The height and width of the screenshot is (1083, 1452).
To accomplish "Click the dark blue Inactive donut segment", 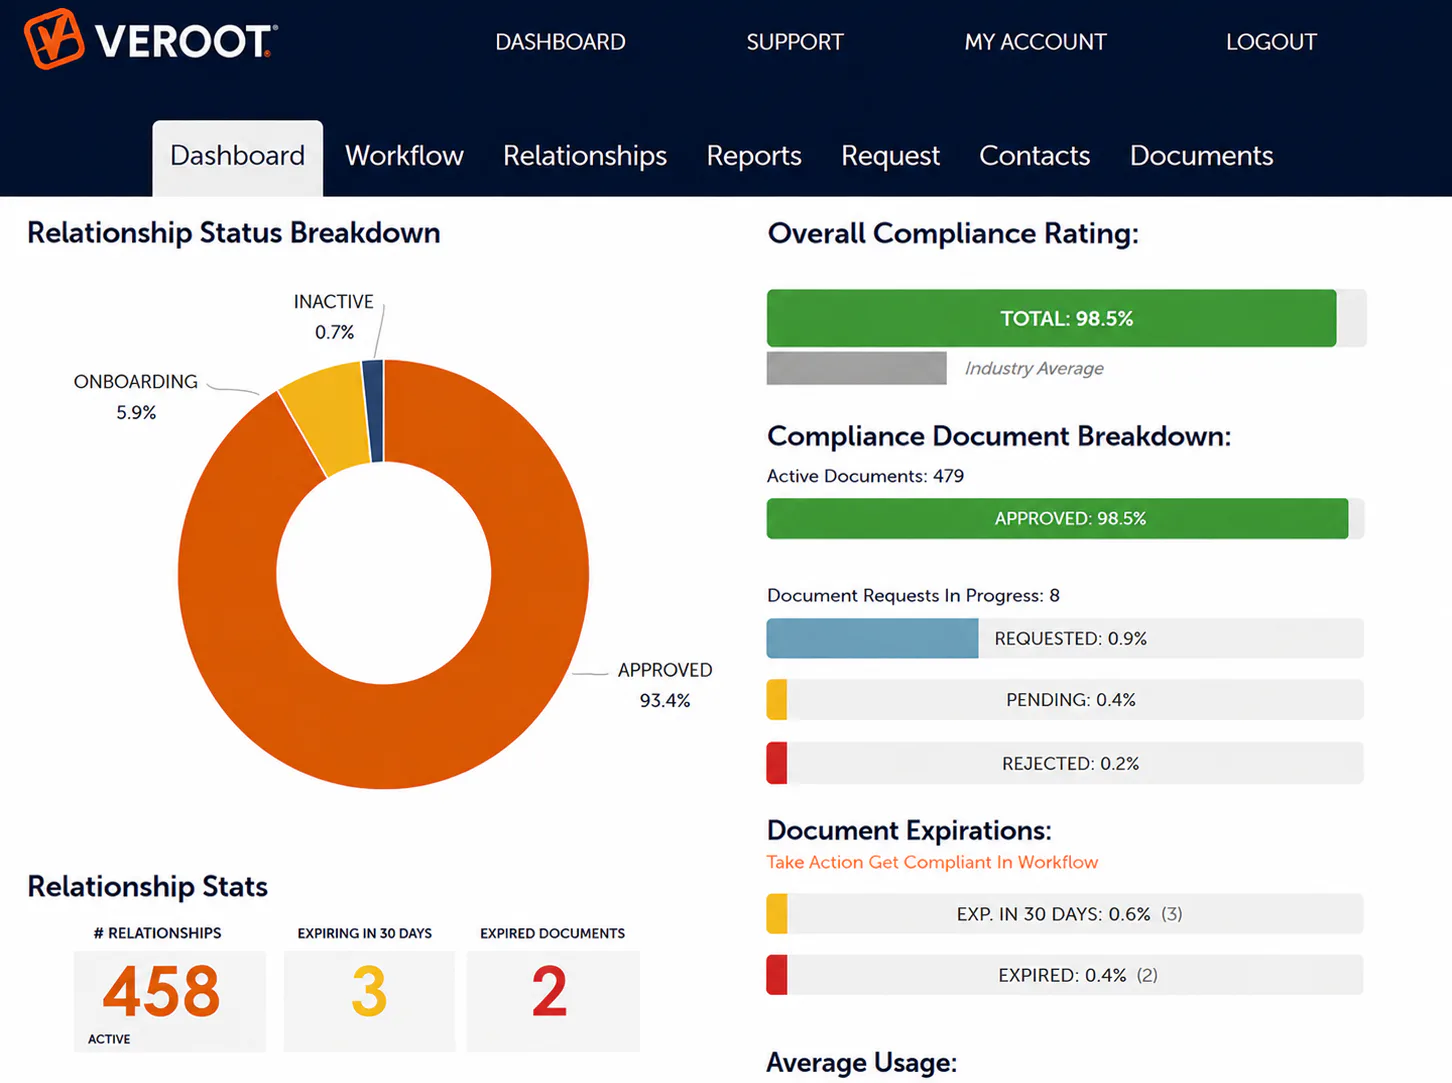I will (x=374, y=411).
